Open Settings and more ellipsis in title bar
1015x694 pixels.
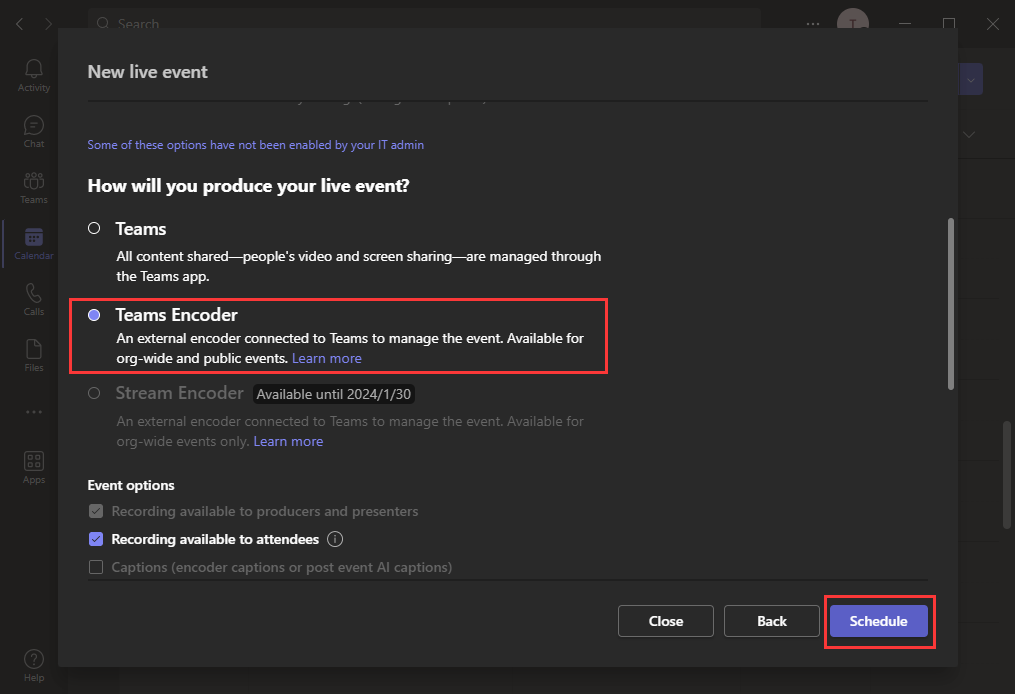pyautogui.click(x=813, y=24)
